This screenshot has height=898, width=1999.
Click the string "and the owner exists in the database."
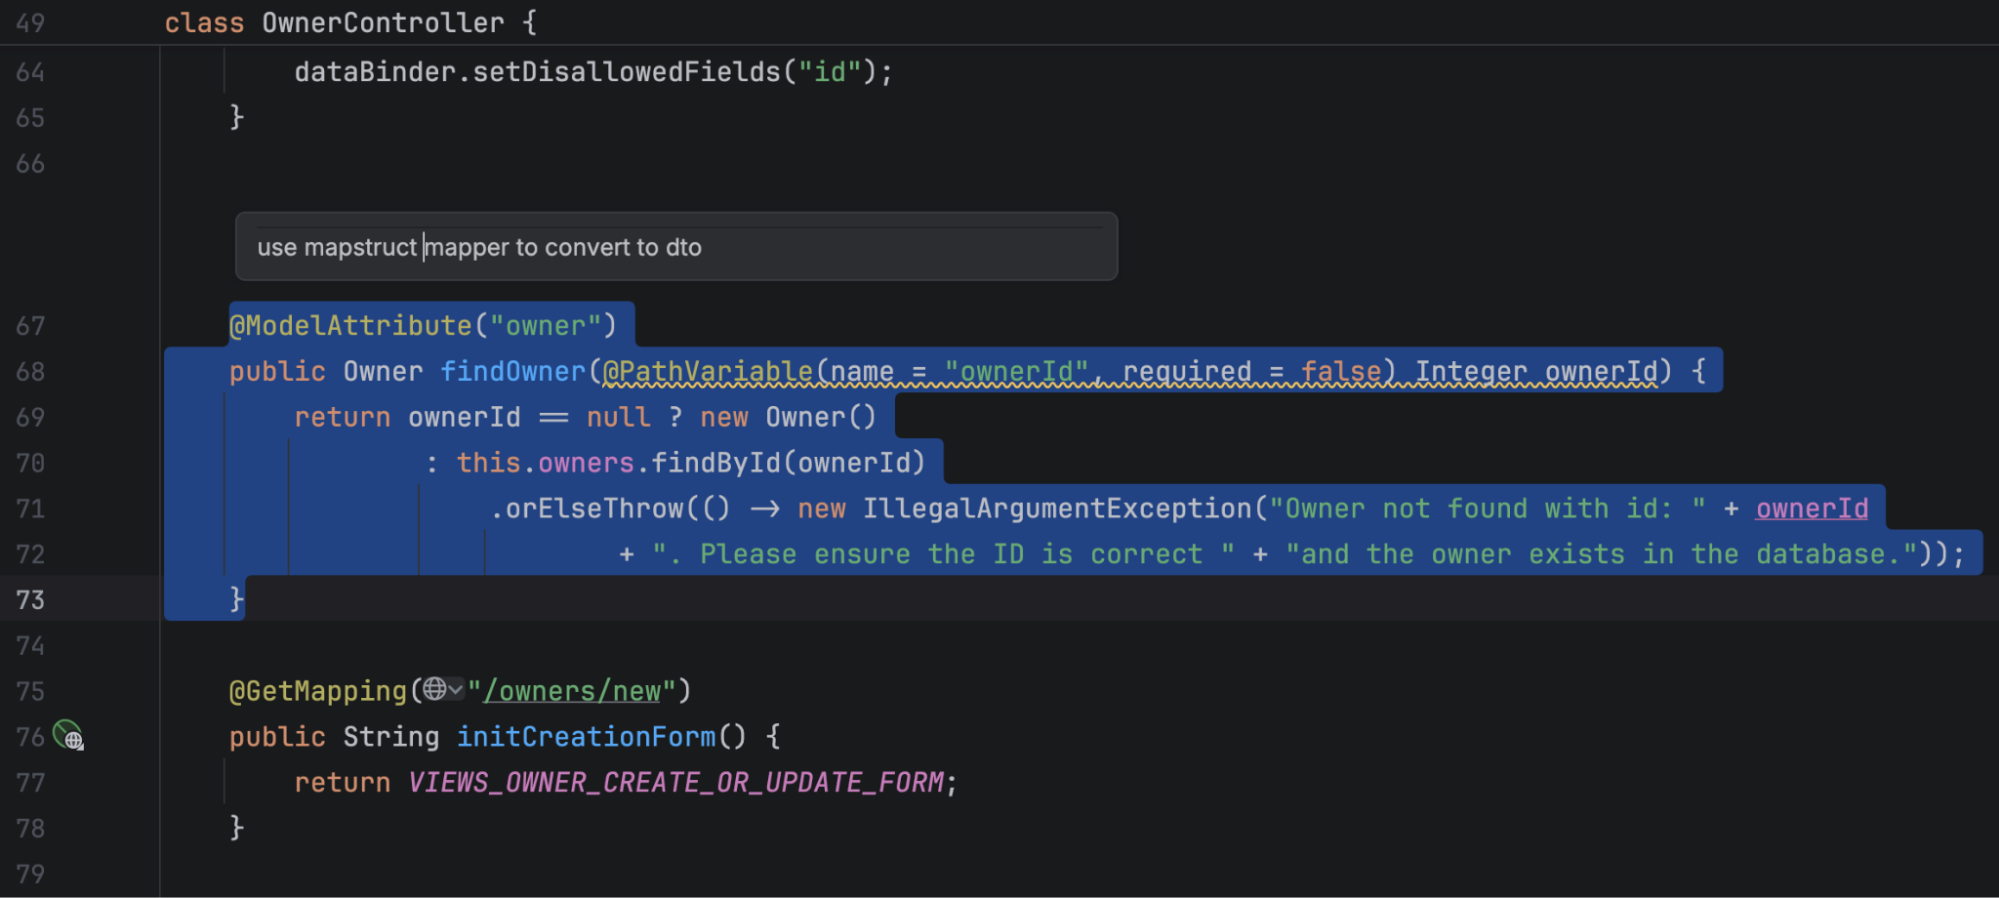(x=1602, y=554)
